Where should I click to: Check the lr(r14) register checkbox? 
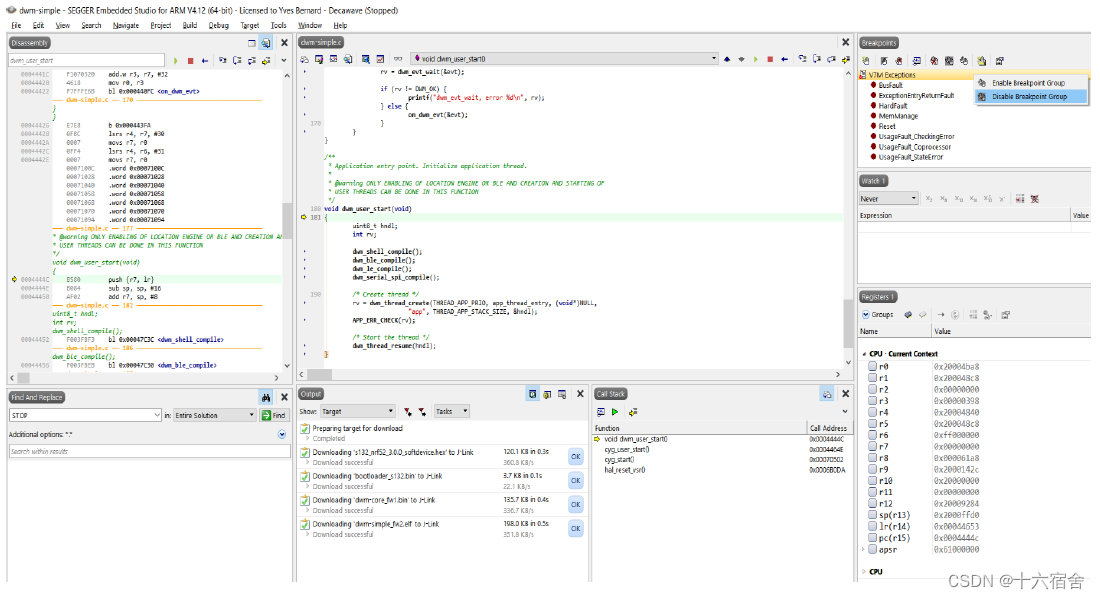click(873, 527)
